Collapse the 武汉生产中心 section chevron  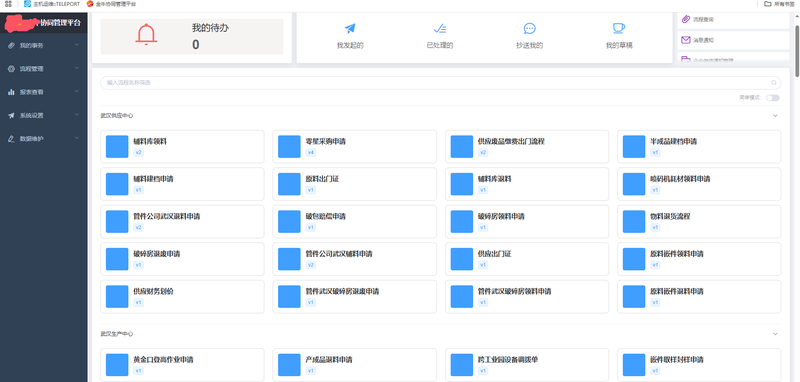tap(775, 334)
